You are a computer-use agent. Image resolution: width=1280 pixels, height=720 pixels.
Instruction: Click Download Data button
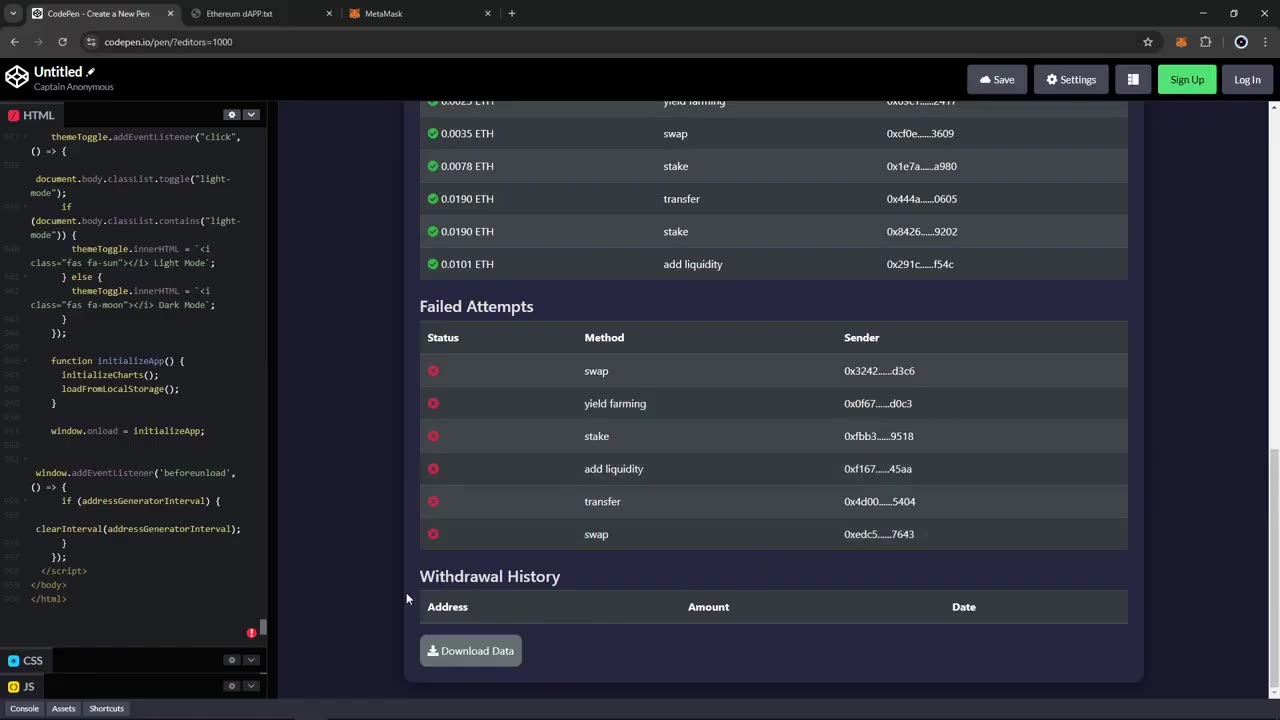pos(470,651)
